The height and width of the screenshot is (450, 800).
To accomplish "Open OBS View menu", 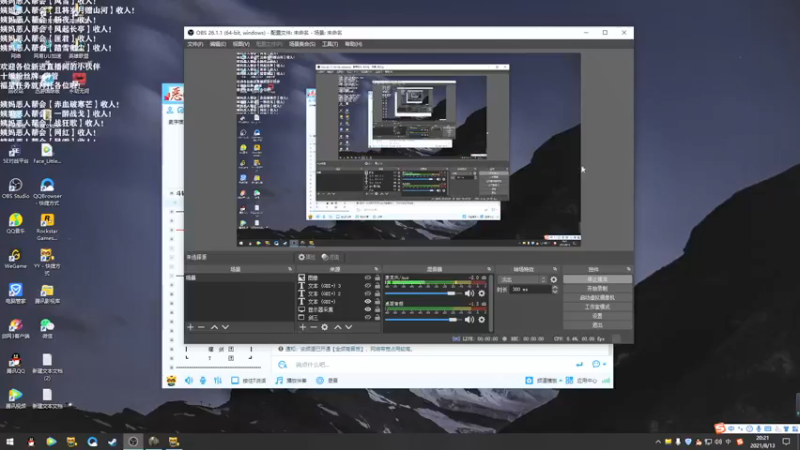I will pyautogui.click(x=241, y=44).
